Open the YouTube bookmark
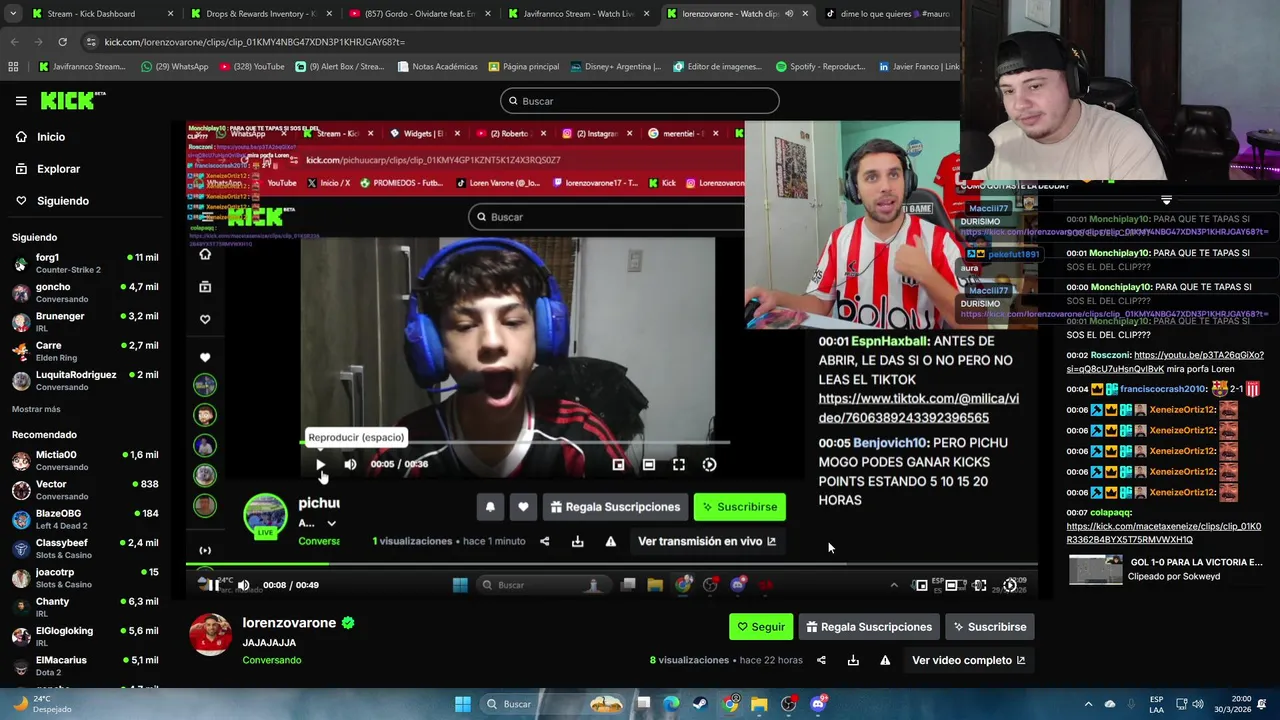 [x=250, y=67]
